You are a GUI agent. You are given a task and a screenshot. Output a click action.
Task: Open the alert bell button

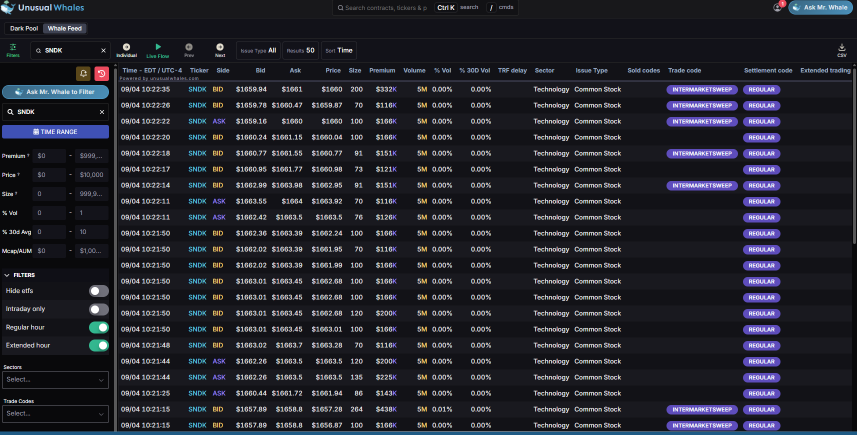(x=83, y=73)
